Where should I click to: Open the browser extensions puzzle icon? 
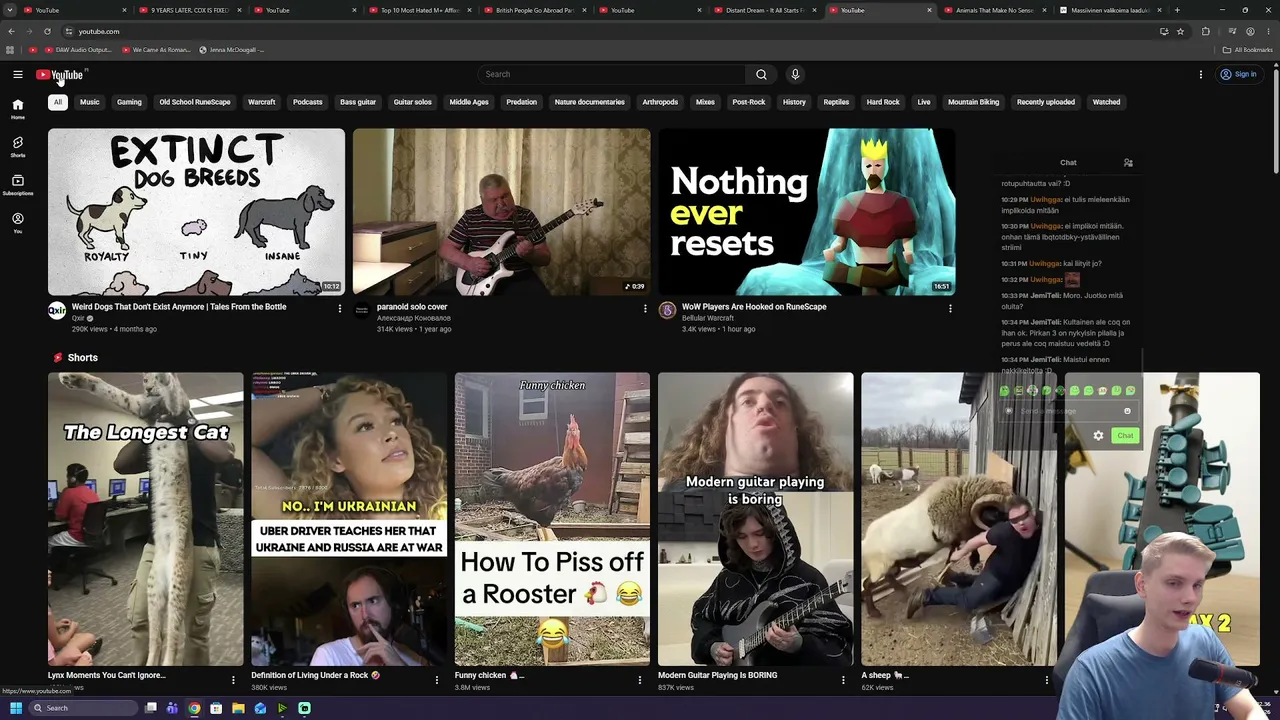click(x=1205, y=31)
